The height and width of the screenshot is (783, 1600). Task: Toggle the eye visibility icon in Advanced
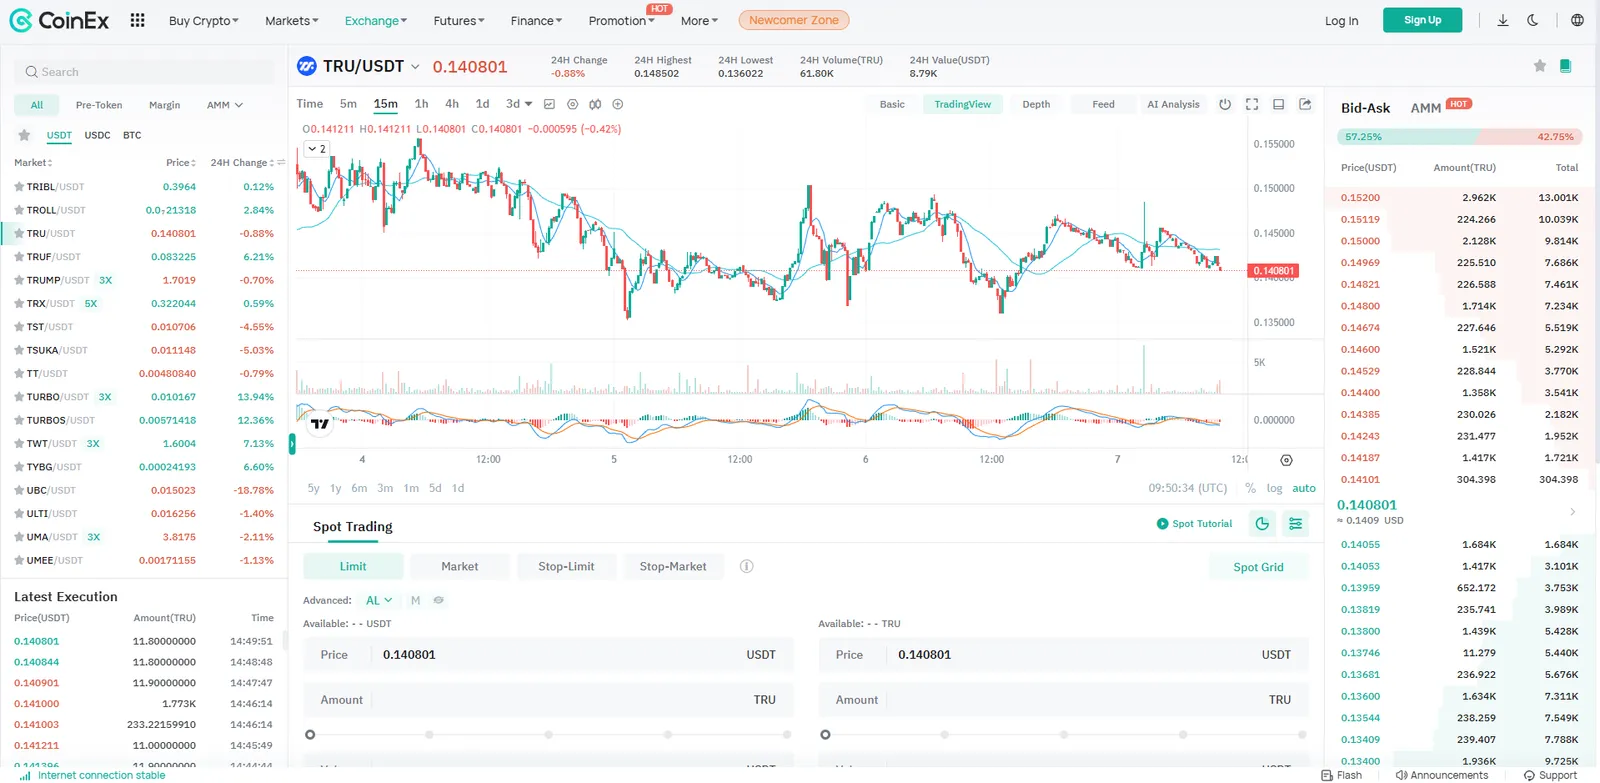[438, 600]
